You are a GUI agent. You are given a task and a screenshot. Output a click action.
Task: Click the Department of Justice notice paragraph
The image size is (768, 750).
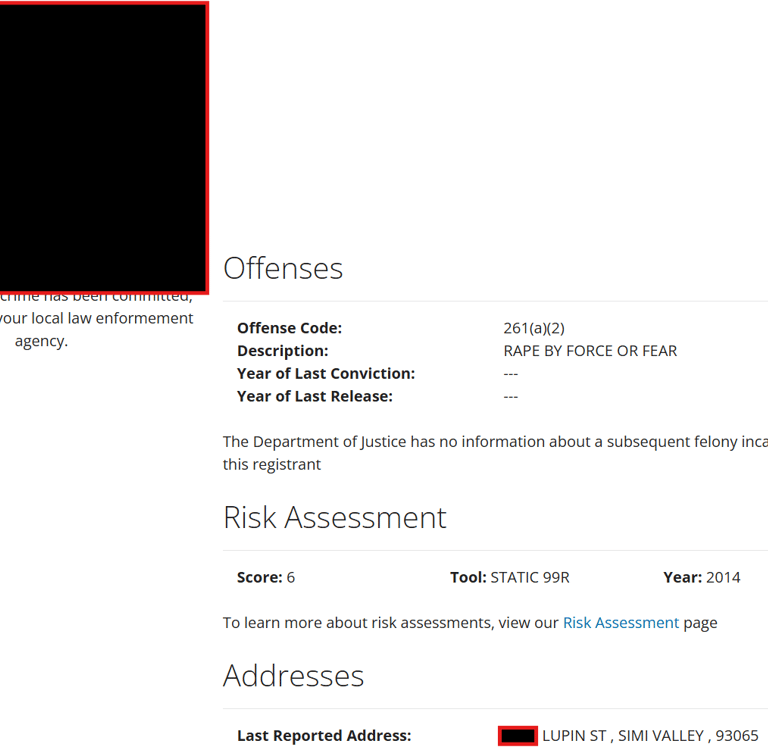coord(495,453)
